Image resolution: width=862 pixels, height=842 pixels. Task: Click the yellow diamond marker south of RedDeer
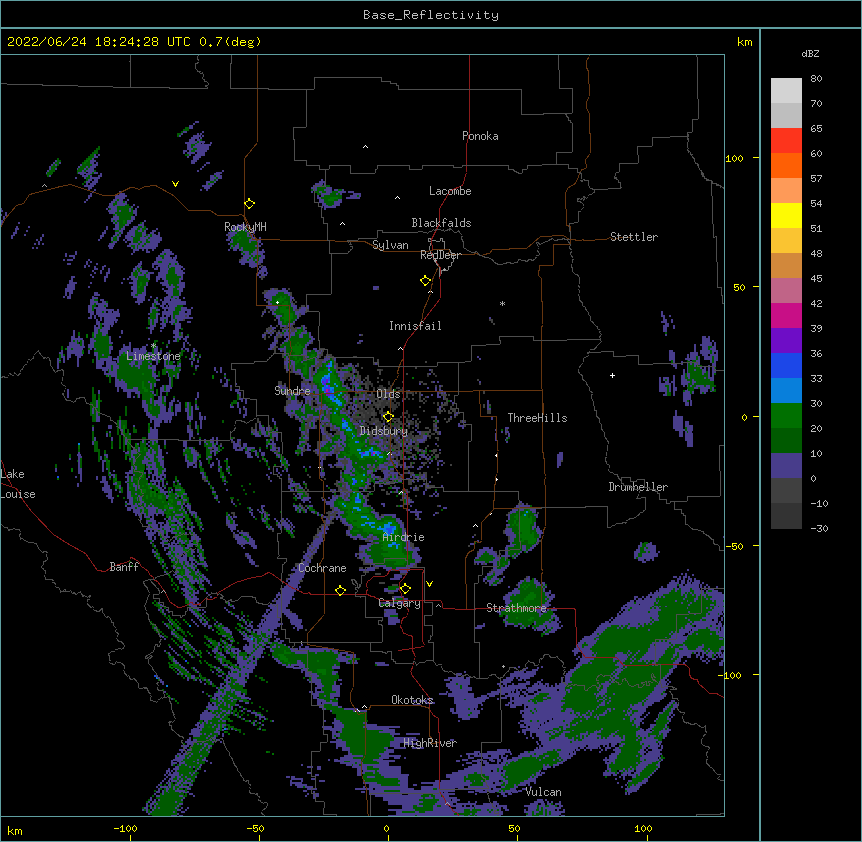click(425, 281)
